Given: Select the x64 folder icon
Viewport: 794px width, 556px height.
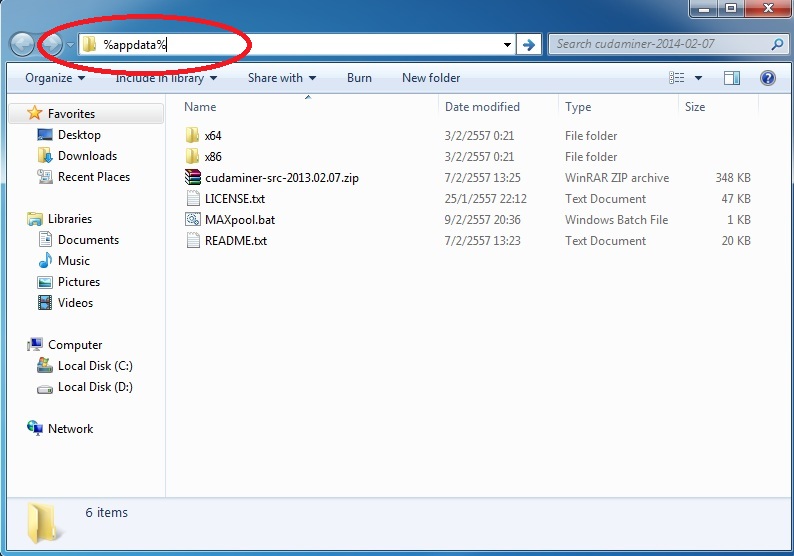Looking at the screenshot, I should (x=192, y=135).
